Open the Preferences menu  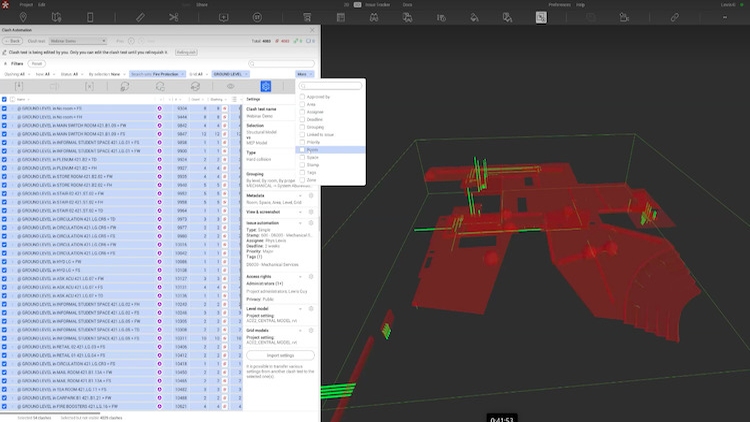point(558,4)
